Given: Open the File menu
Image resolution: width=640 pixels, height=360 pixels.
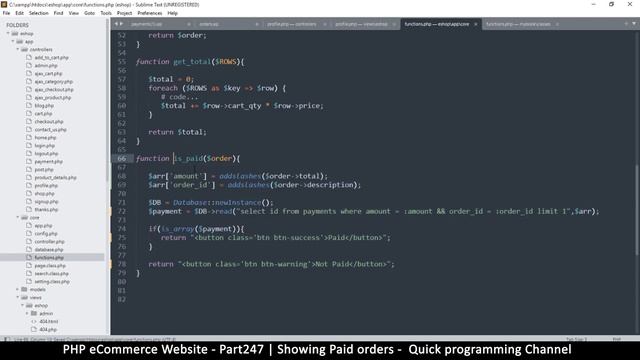Looking at the screenshot, I should [6, 13].
